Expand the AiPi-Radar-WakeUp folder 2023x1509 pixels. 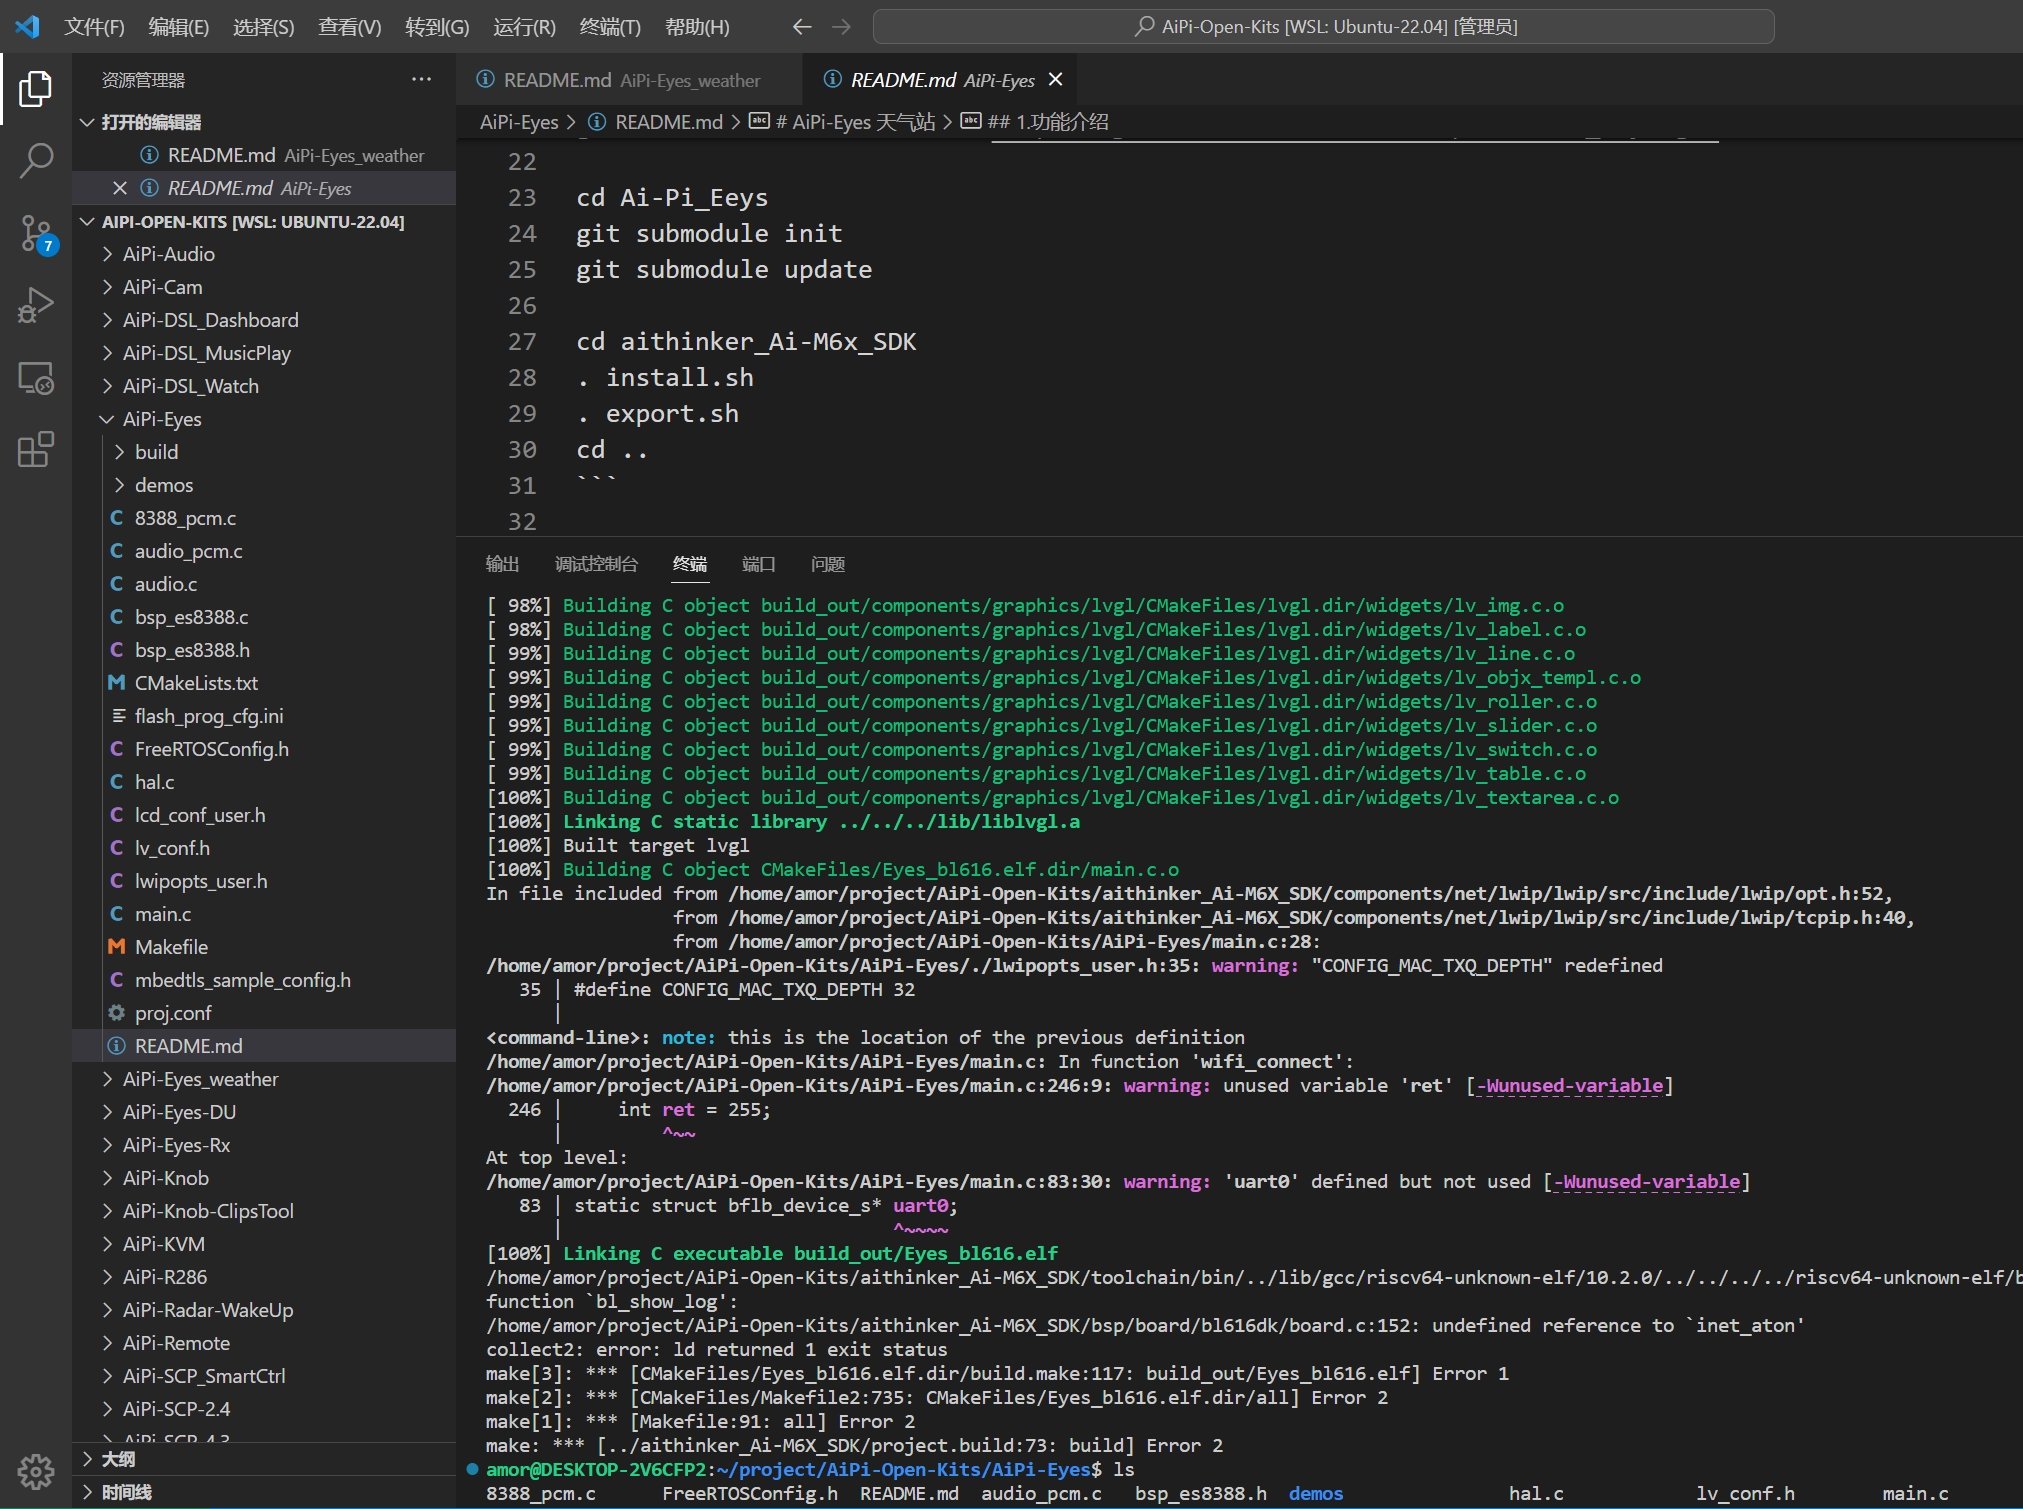coord(264,1310)
